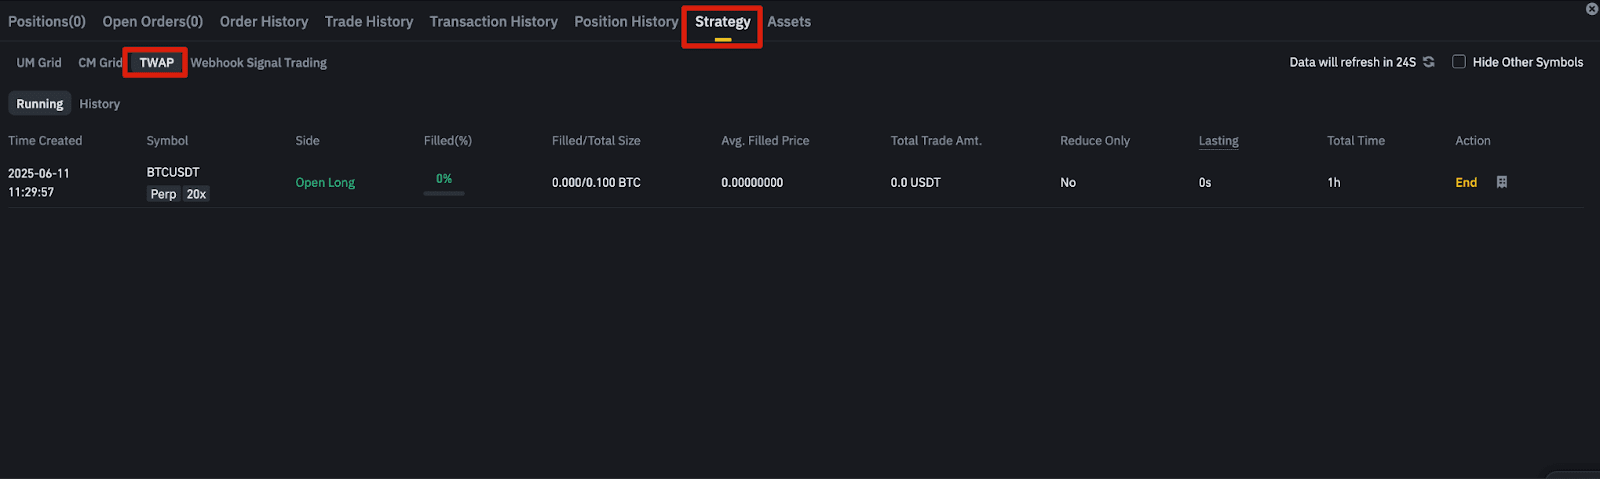Open Webhook Signal Trading sub-tab
Screen dimensions: 1600x479
tap(259, 62)
